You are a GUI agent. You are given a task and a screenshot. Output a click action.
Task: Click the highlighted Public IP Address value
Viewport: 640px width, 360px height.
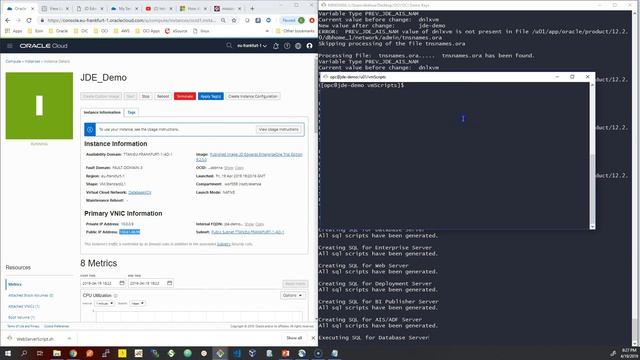click(x=129, y=232)
